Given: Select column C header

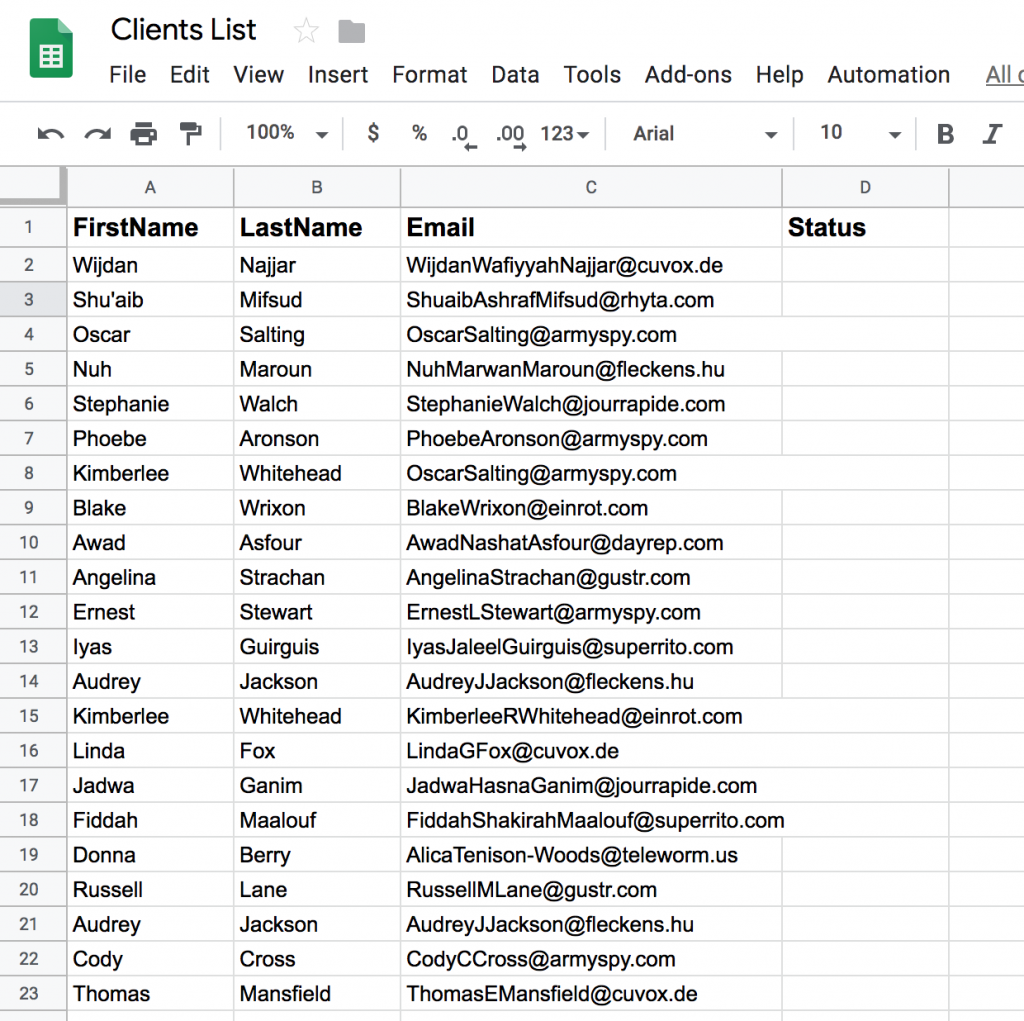Looking at the screenshot, I should click(x=591, y=187).
